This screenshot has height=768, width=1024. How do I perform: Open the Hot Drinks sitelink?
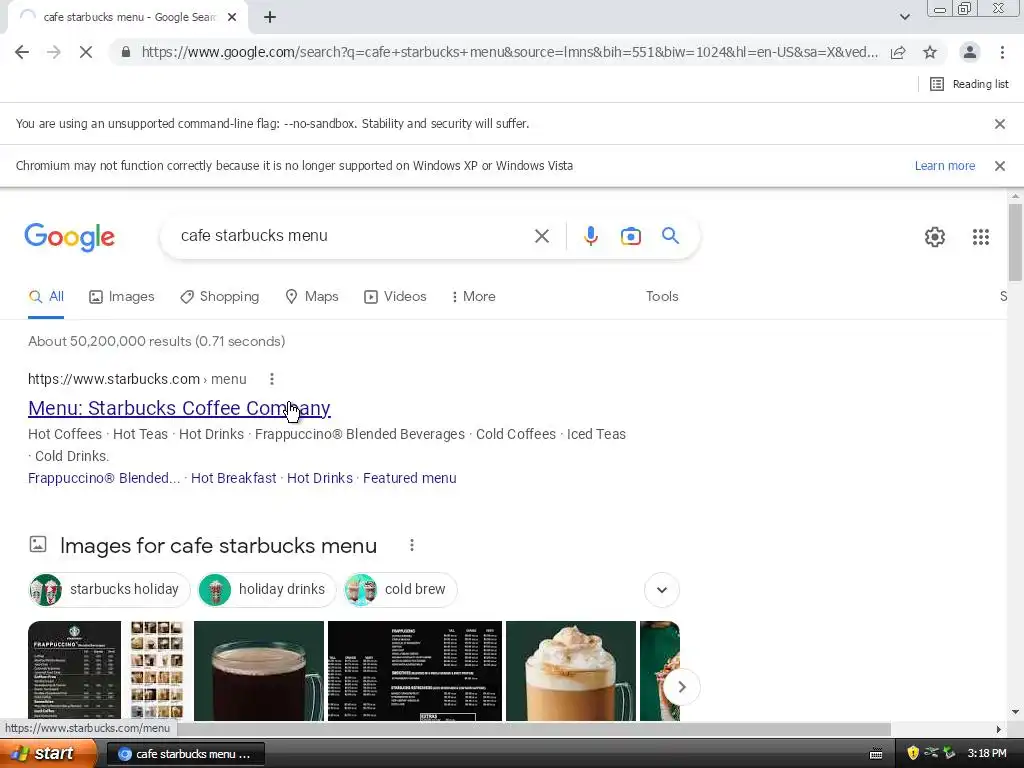[x=319, y=478]
